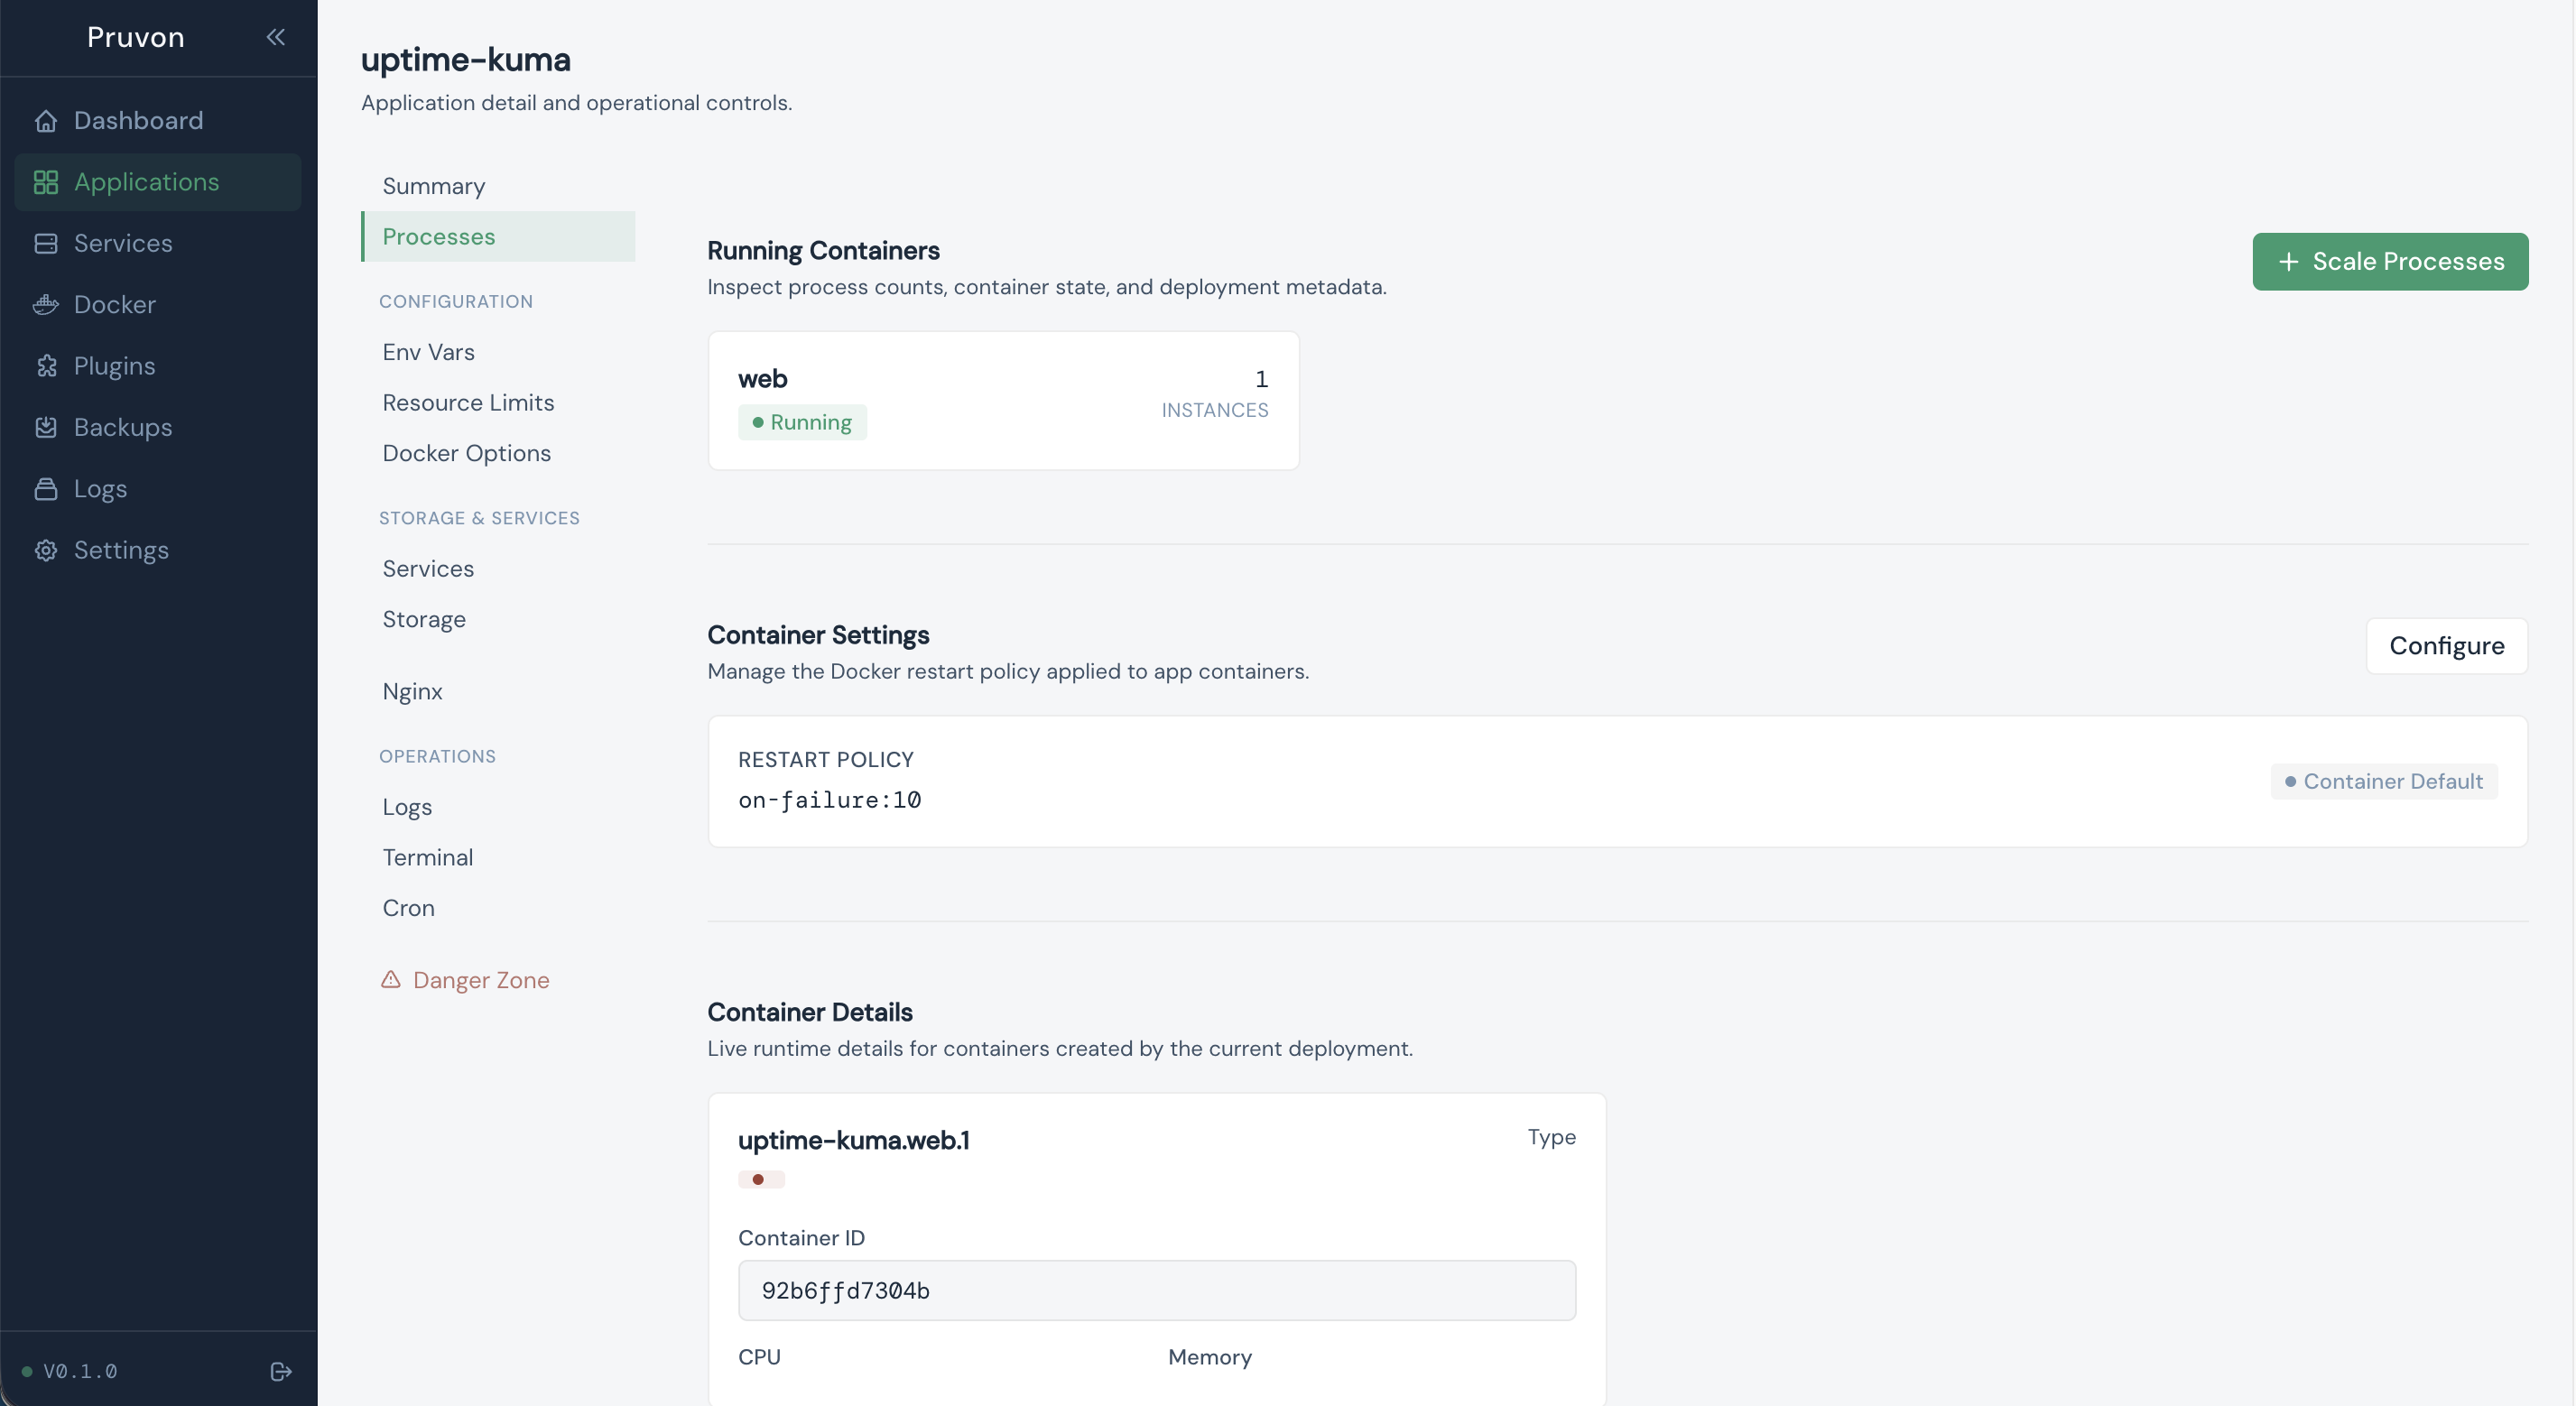Open Env Vars configuration
The width and height of the screenshot is (2576, 1406).
pyautogui.click(x=498, y=352)
